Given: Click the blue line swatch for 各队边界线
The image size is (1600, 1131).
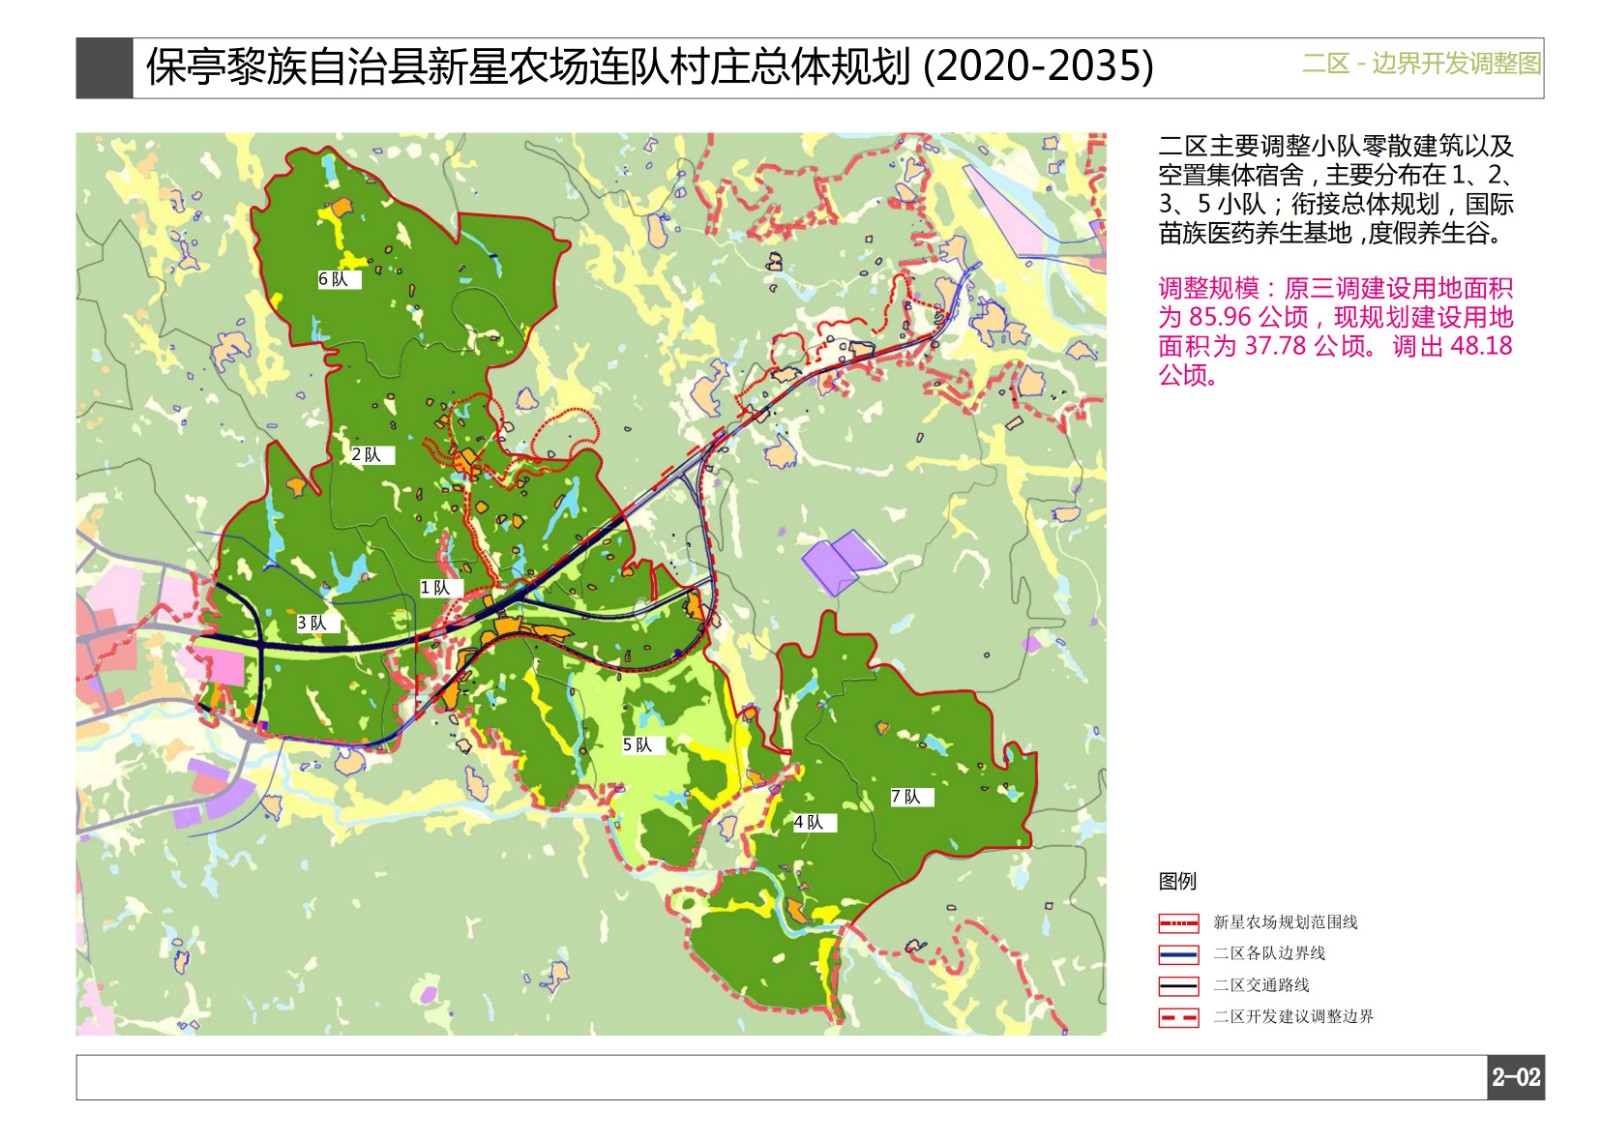Looking at the screenshot, I should 1178,954.
